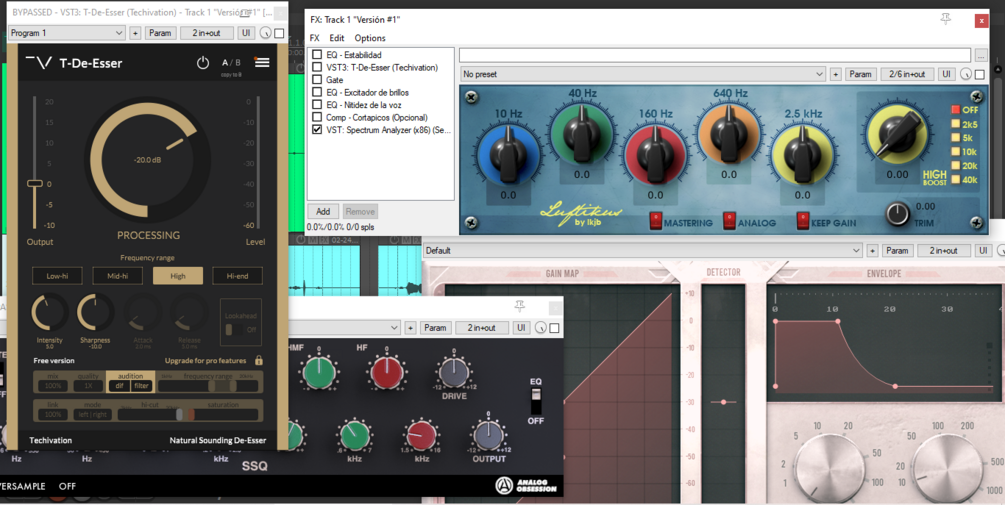
Task: Click the orange 640 Hz knob in Luftikus
Action: pos(729,133)
